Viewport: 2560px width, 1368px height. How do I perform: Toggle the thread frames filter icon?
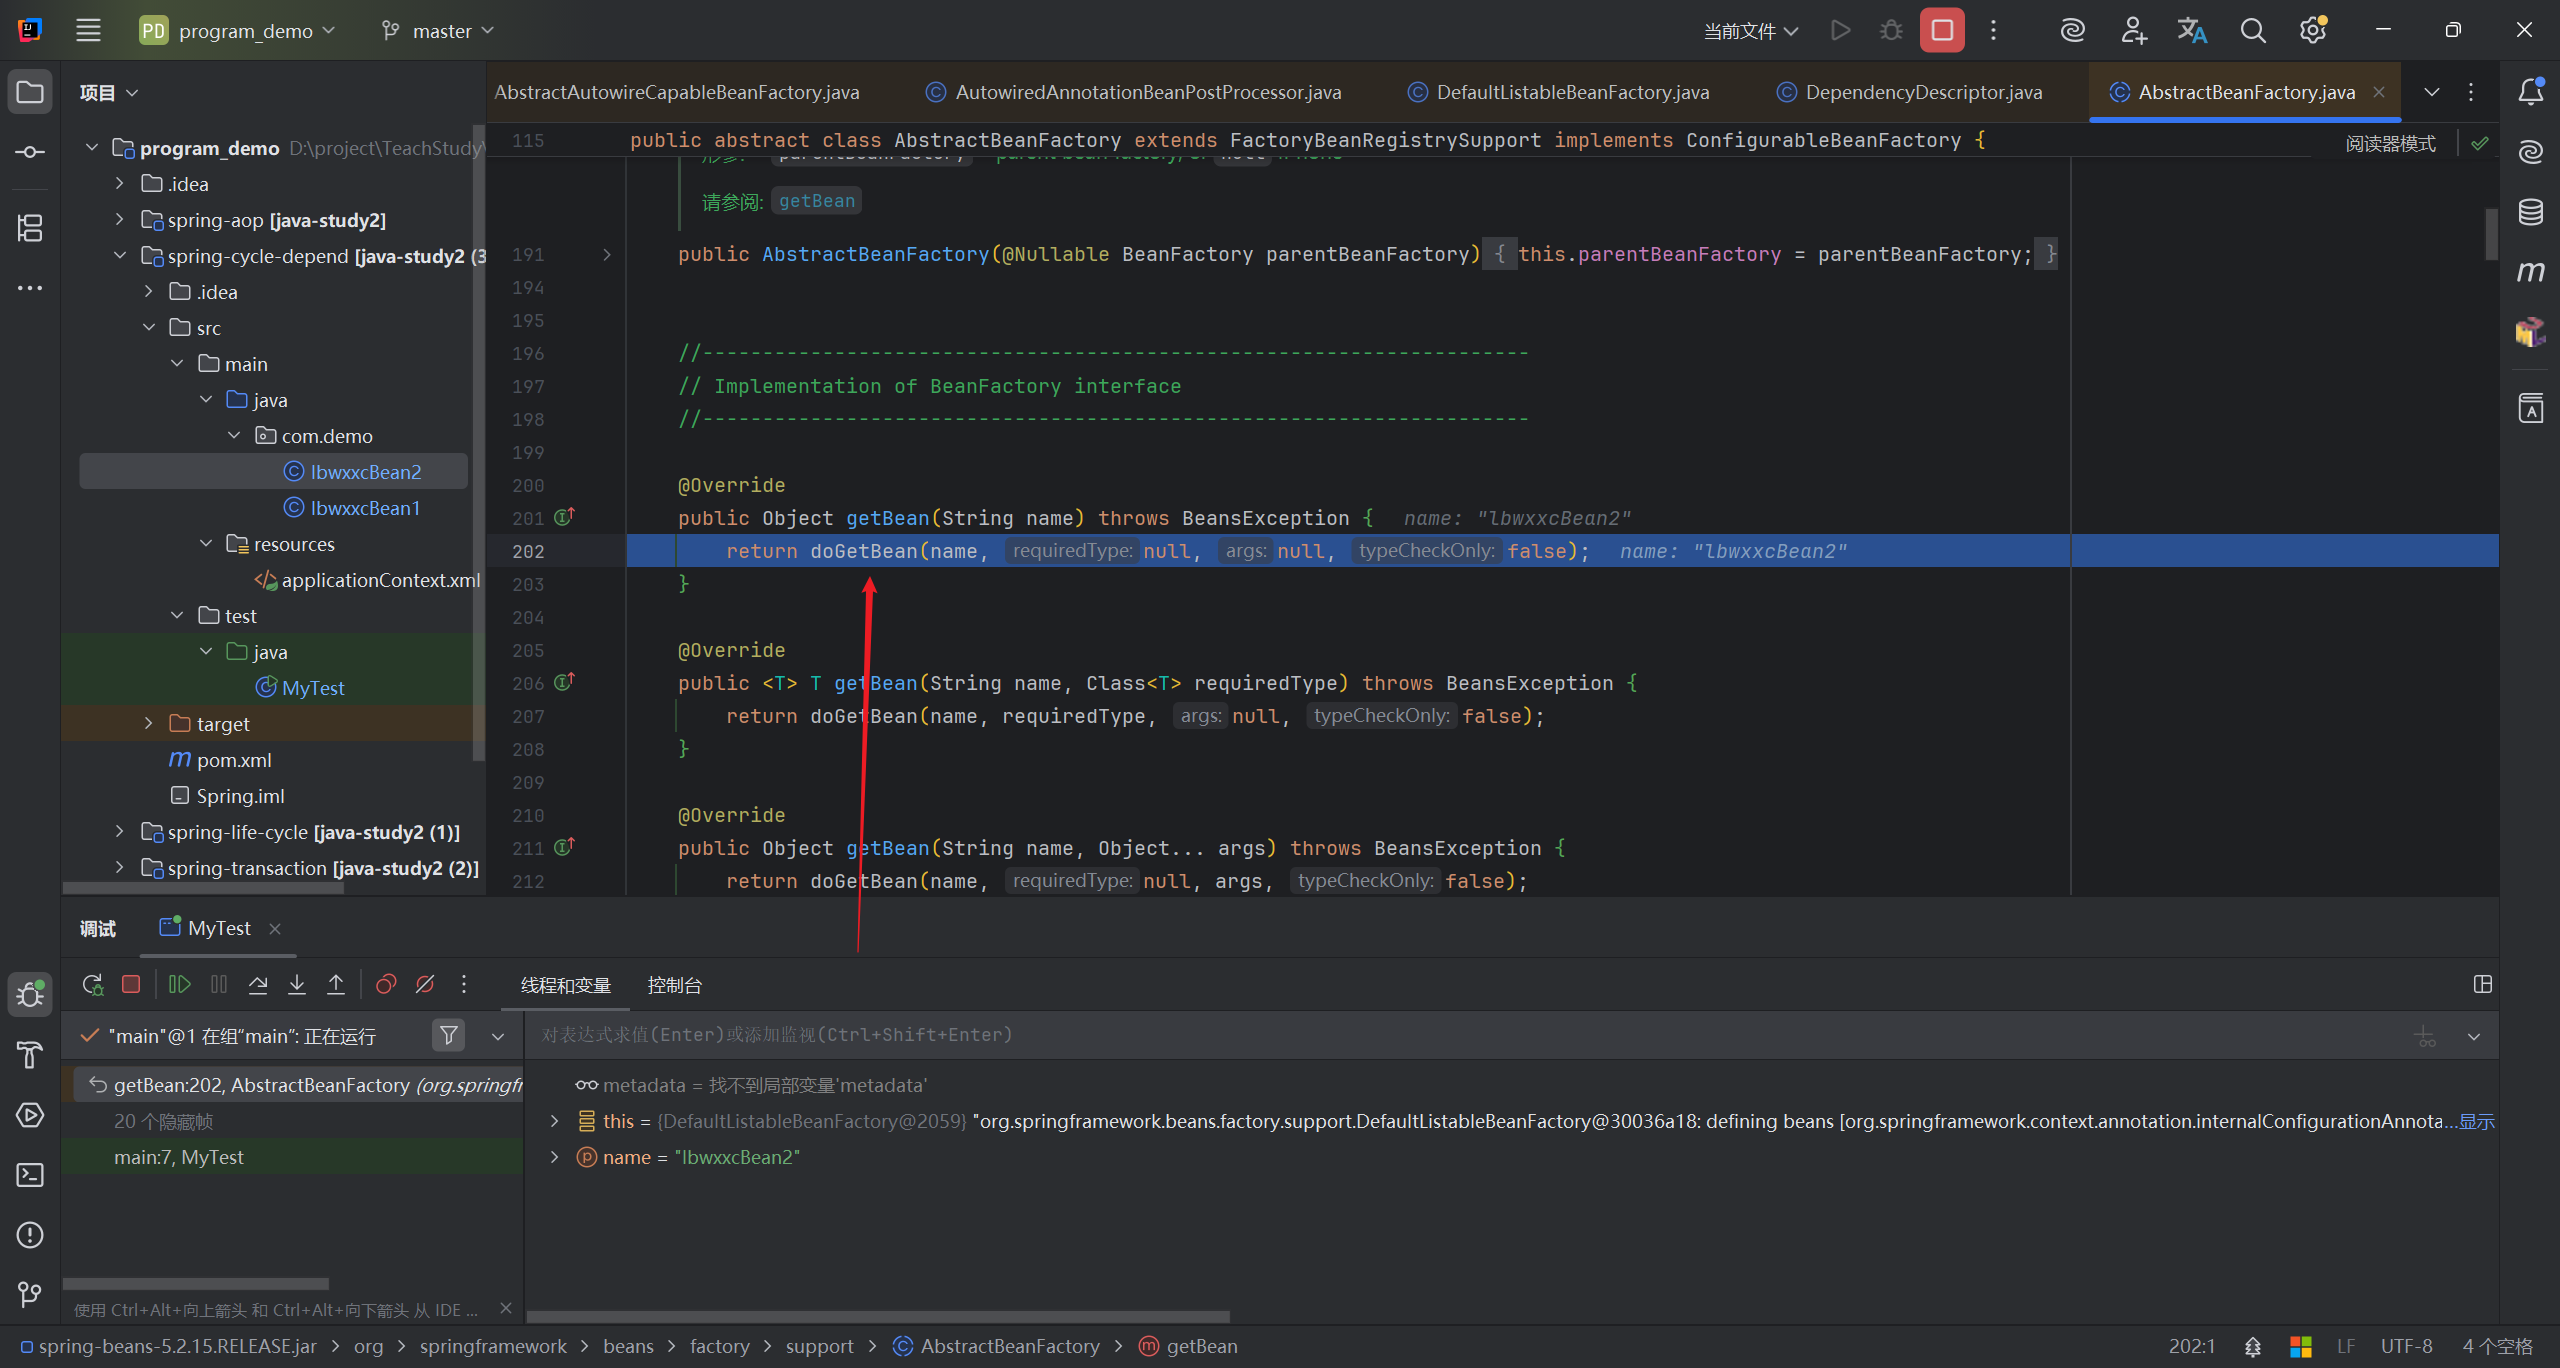449,1035
